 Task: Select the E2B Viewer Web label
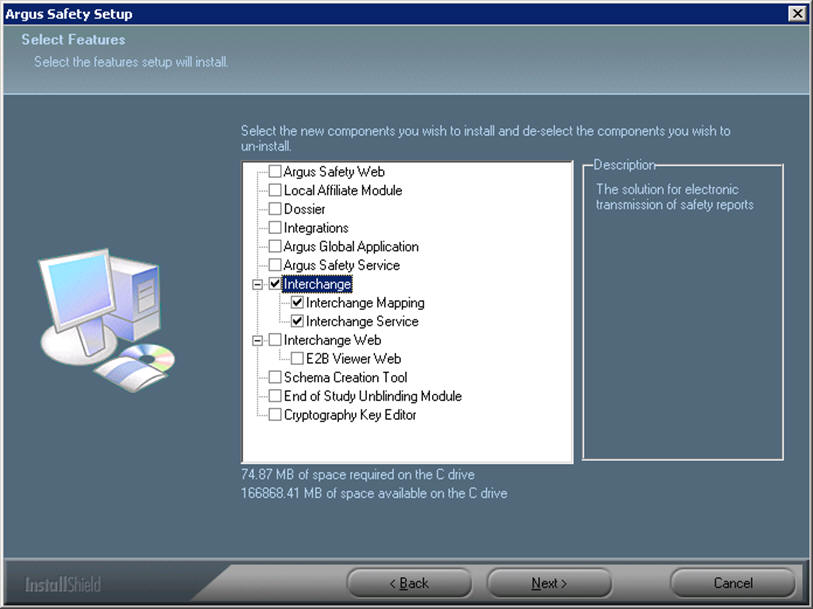click(353, 359)
